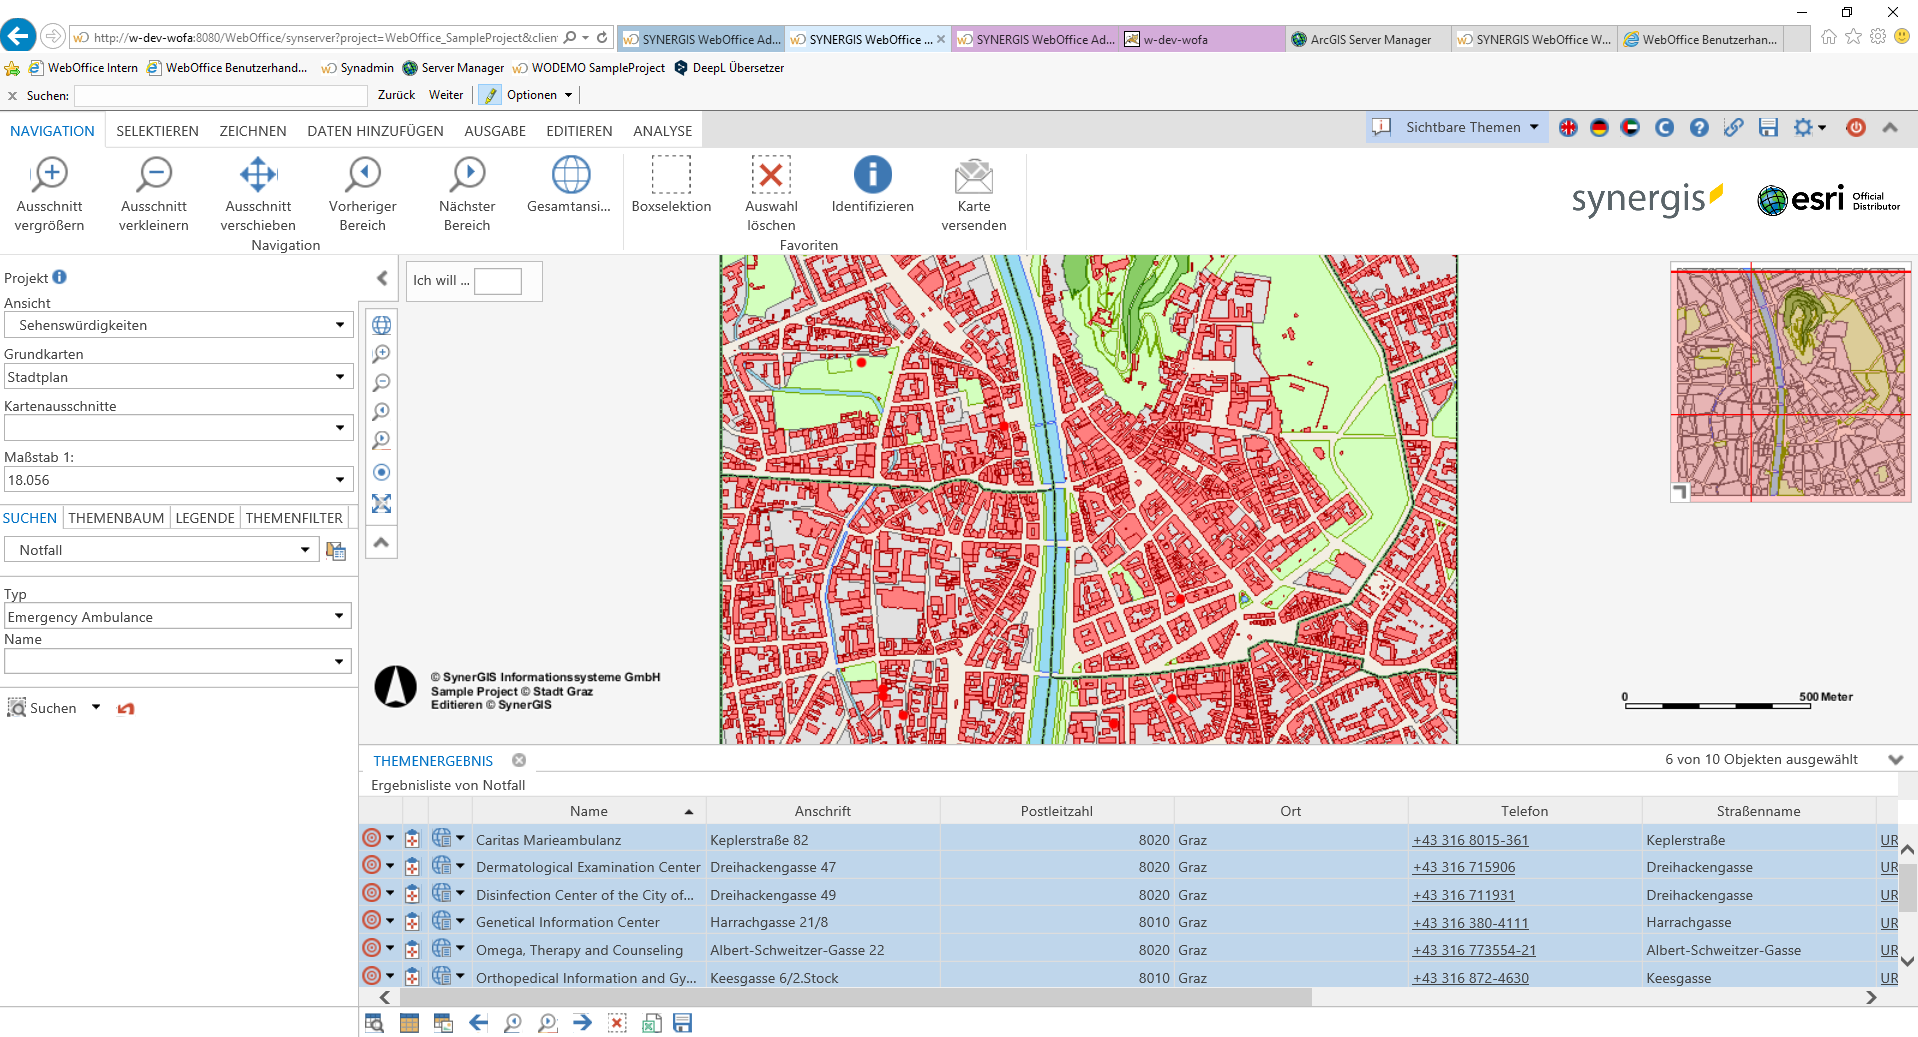Switch language with the UK flag icon
The image size is (1918, 1037).
pos(1568,128)
